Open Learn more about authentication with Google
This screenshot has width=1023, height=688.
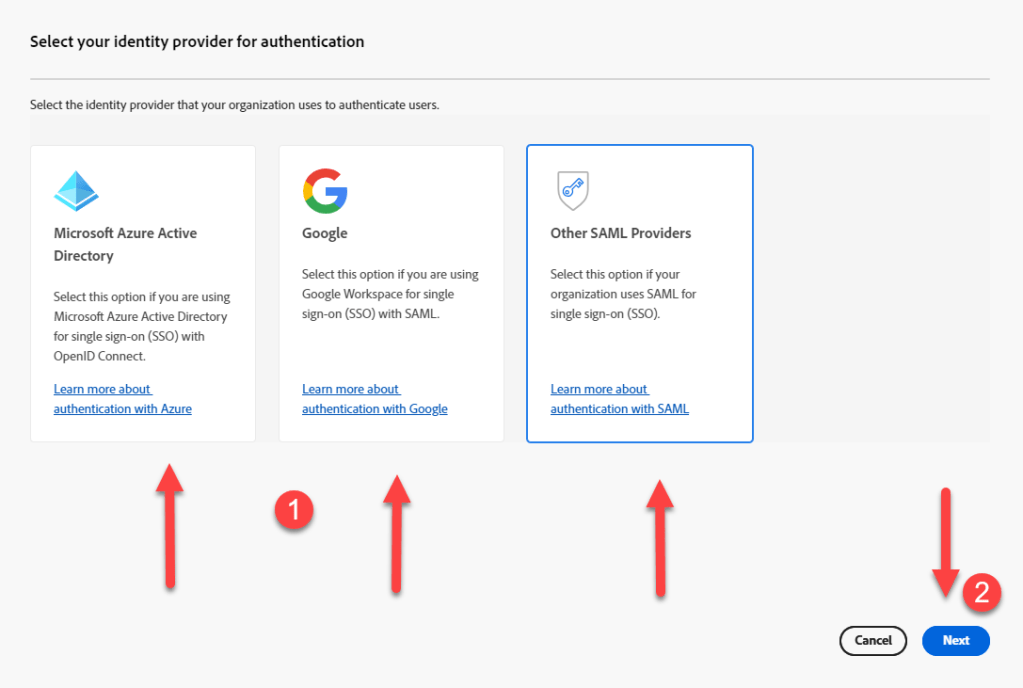[374, 399]
